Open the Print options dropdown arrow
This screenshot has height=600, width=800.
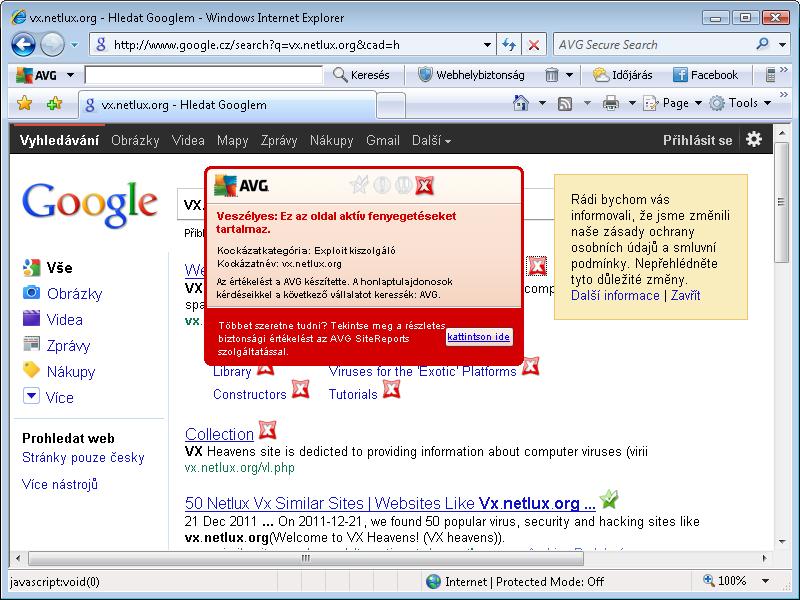(x=632, y=104)
